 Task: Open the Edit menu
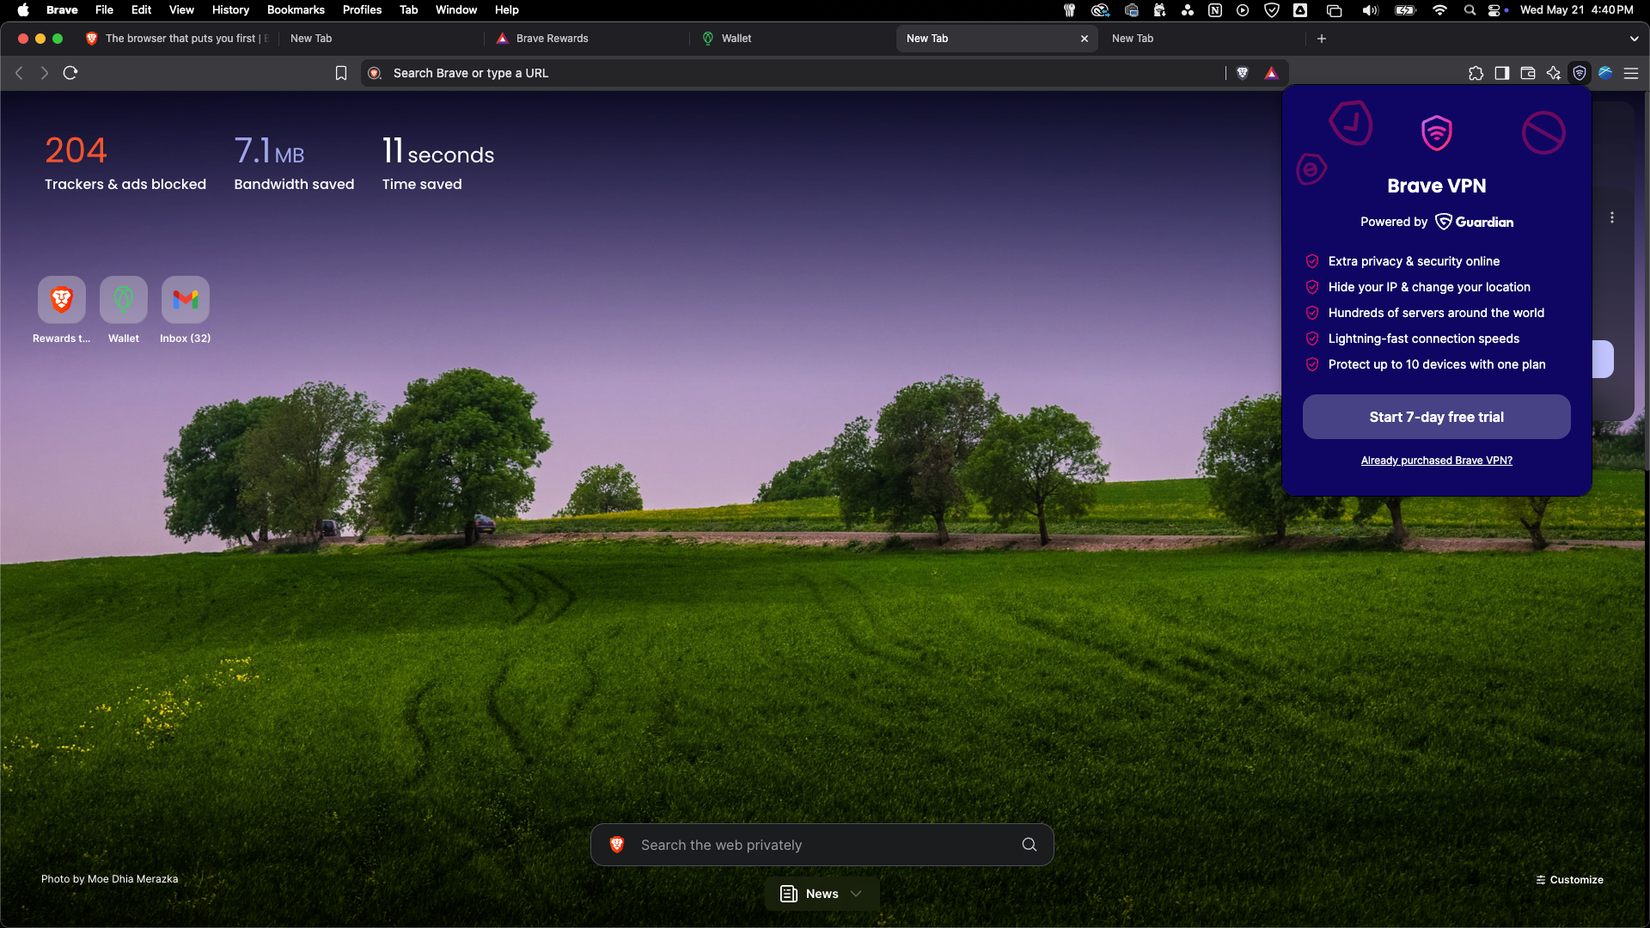click(141, 10)
